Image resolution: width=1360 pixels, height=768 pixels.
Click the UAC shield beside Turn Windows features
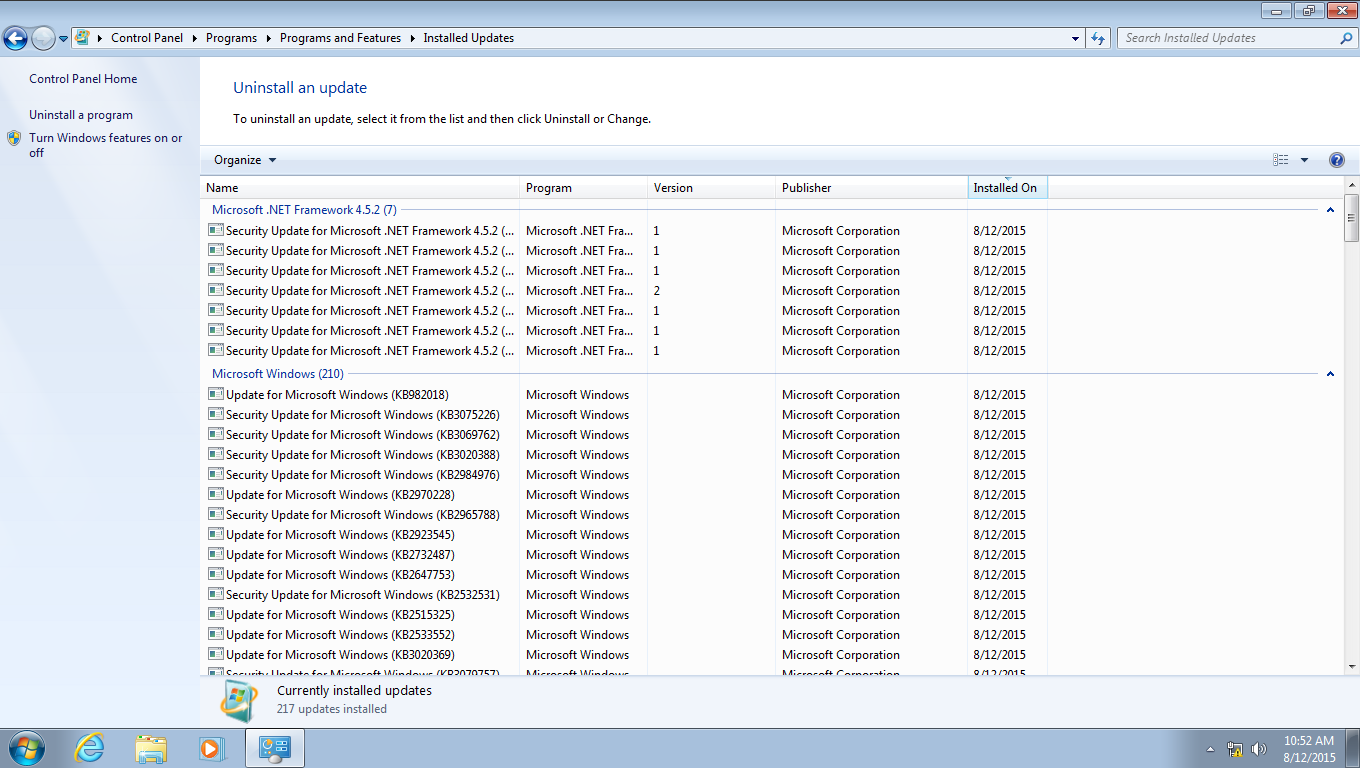[13, 138]
